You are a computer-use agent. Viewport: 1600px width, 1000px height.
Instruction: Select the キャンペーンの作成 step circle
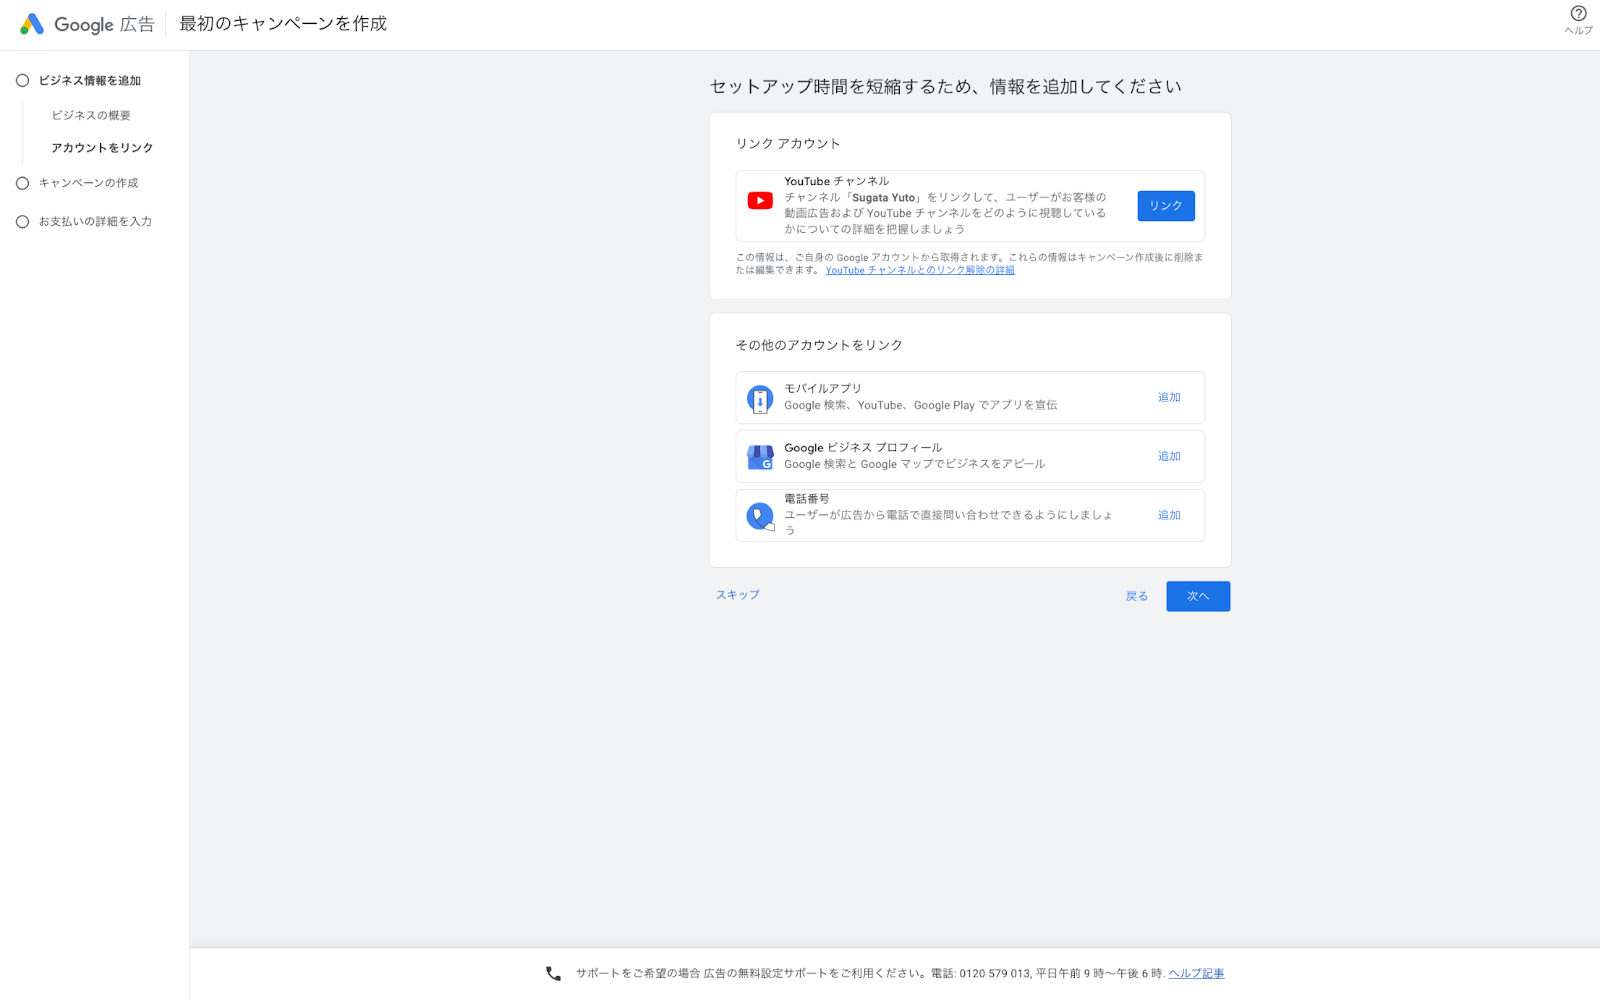coord(22,183)
